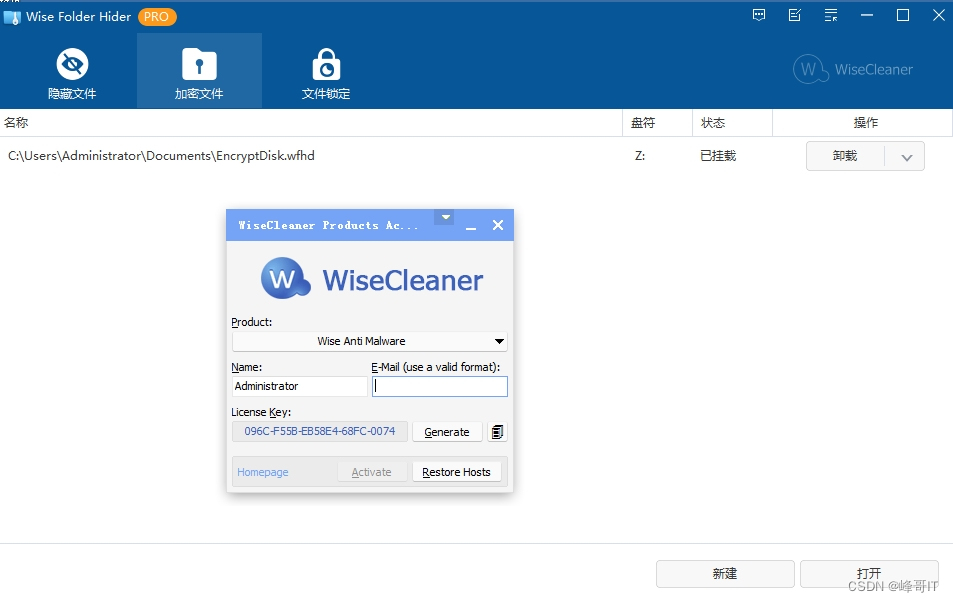Minimize the Wise Folder Hider window
The image size is (953, 602).
867,15
